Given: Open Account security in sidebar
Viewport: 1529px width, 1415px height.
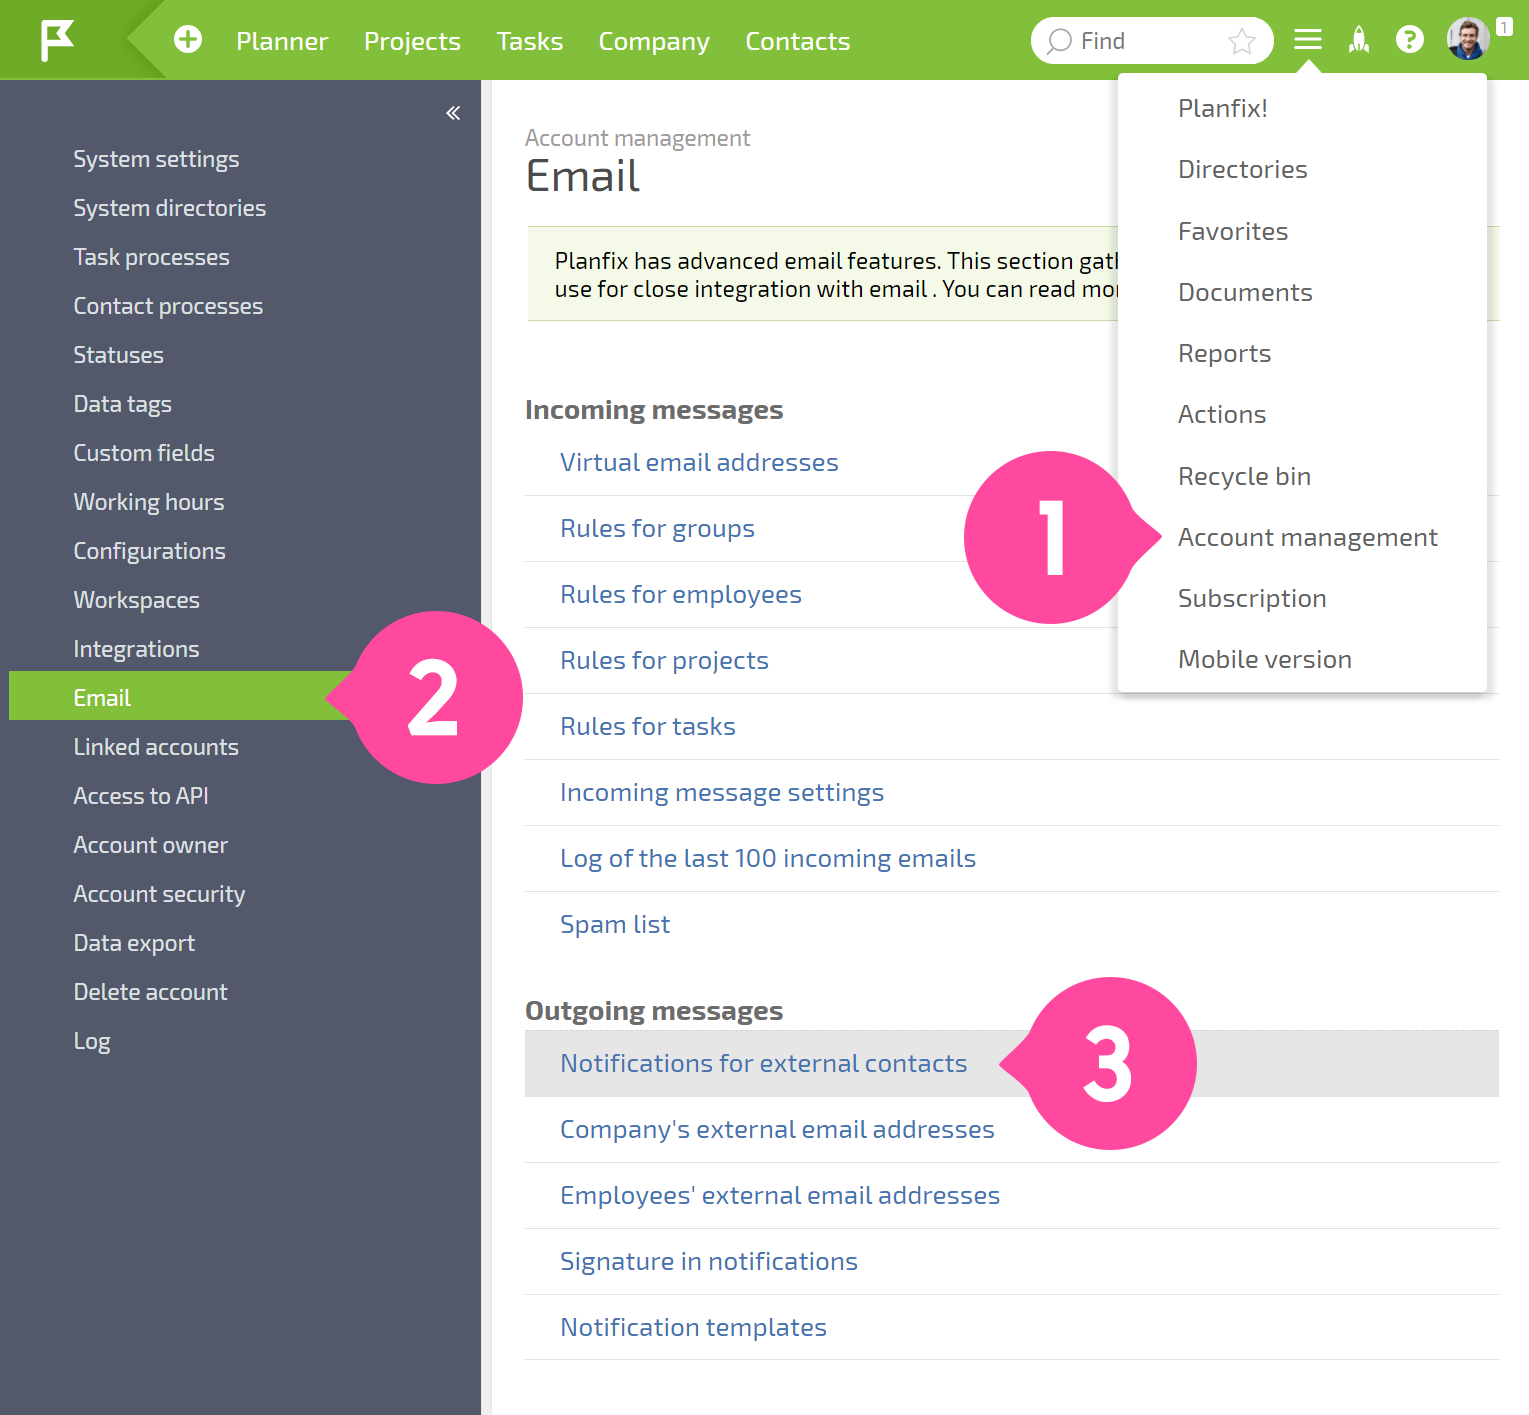Looking at the screenshot, I should (159, 894).
